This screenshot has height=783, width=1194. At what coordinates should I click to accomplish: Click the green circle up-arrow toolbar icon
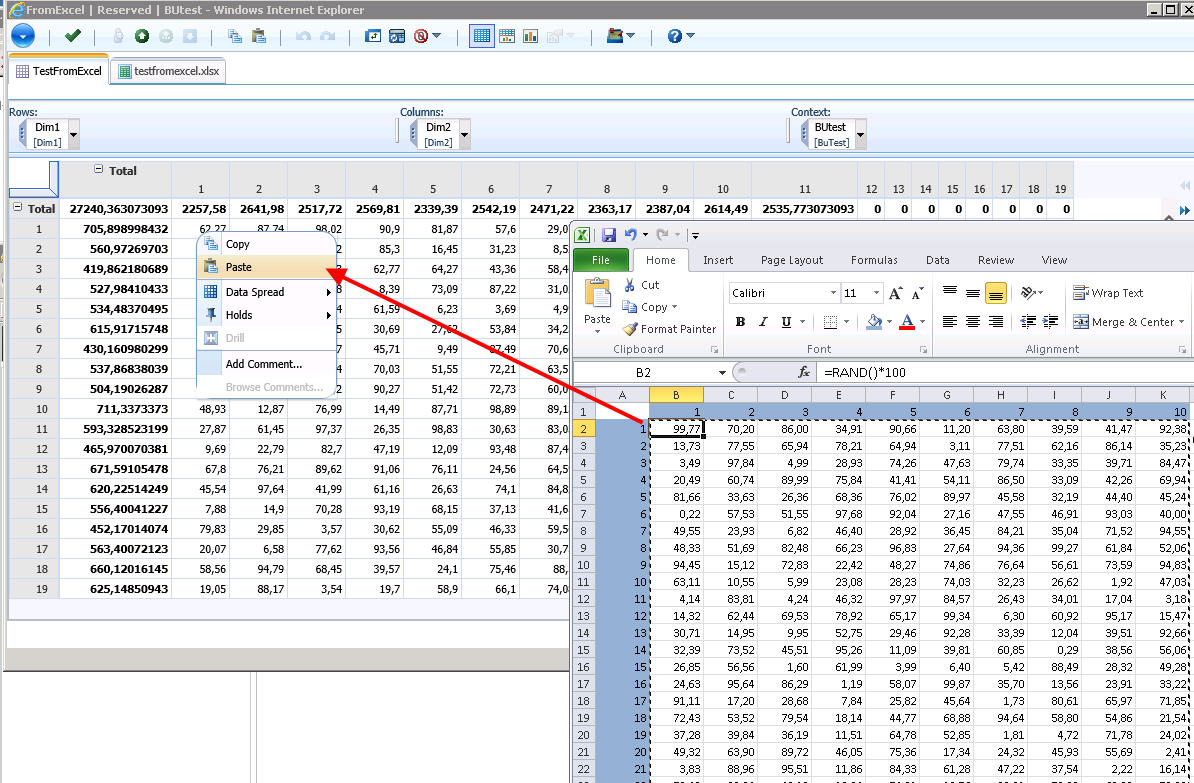pyautogui.click(x=142, y=36)
